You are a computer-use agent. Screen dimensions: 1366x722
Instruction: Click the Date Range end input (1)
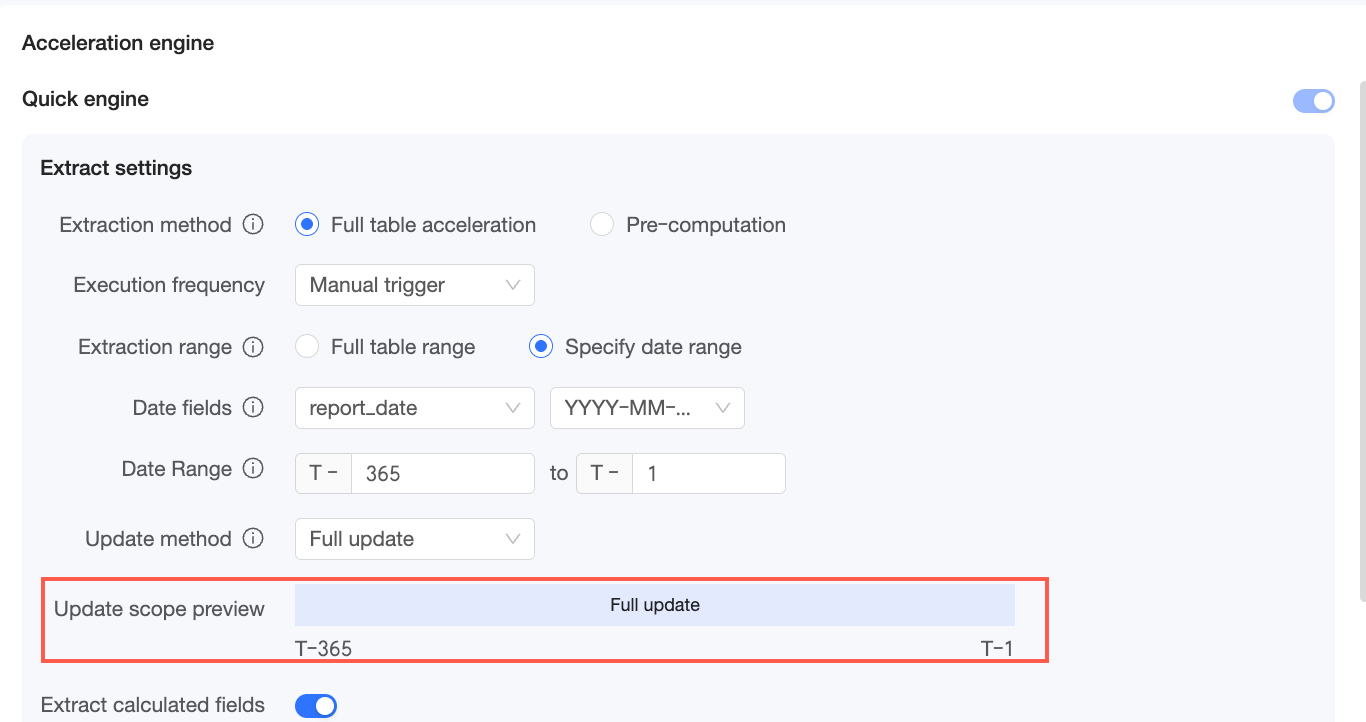pyautogui.click(x=708, y=473)
